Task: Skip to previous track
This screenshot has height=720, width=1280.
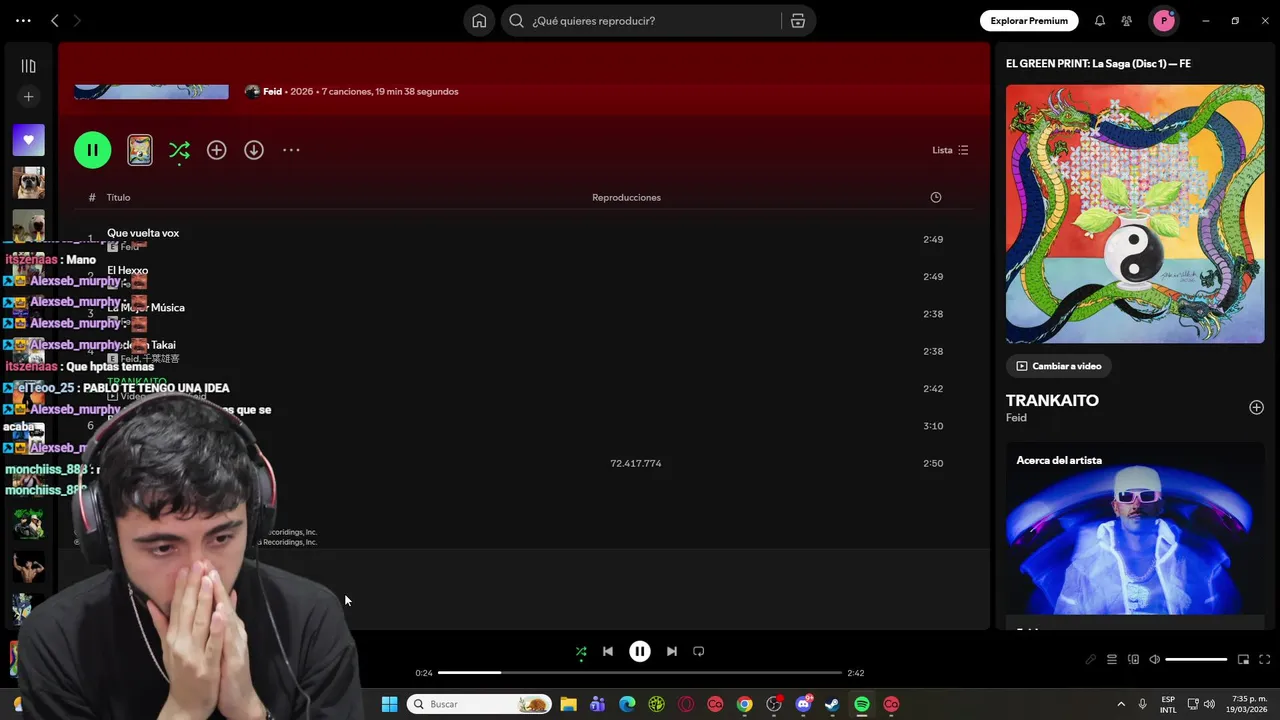Action: [x=607, y=651]
